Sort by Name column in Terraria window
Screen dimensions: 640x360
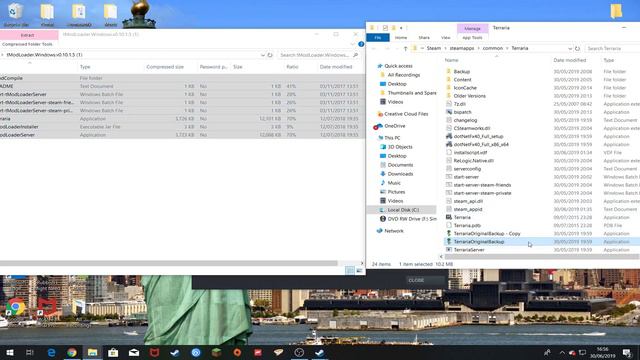[x=451, y=60]
